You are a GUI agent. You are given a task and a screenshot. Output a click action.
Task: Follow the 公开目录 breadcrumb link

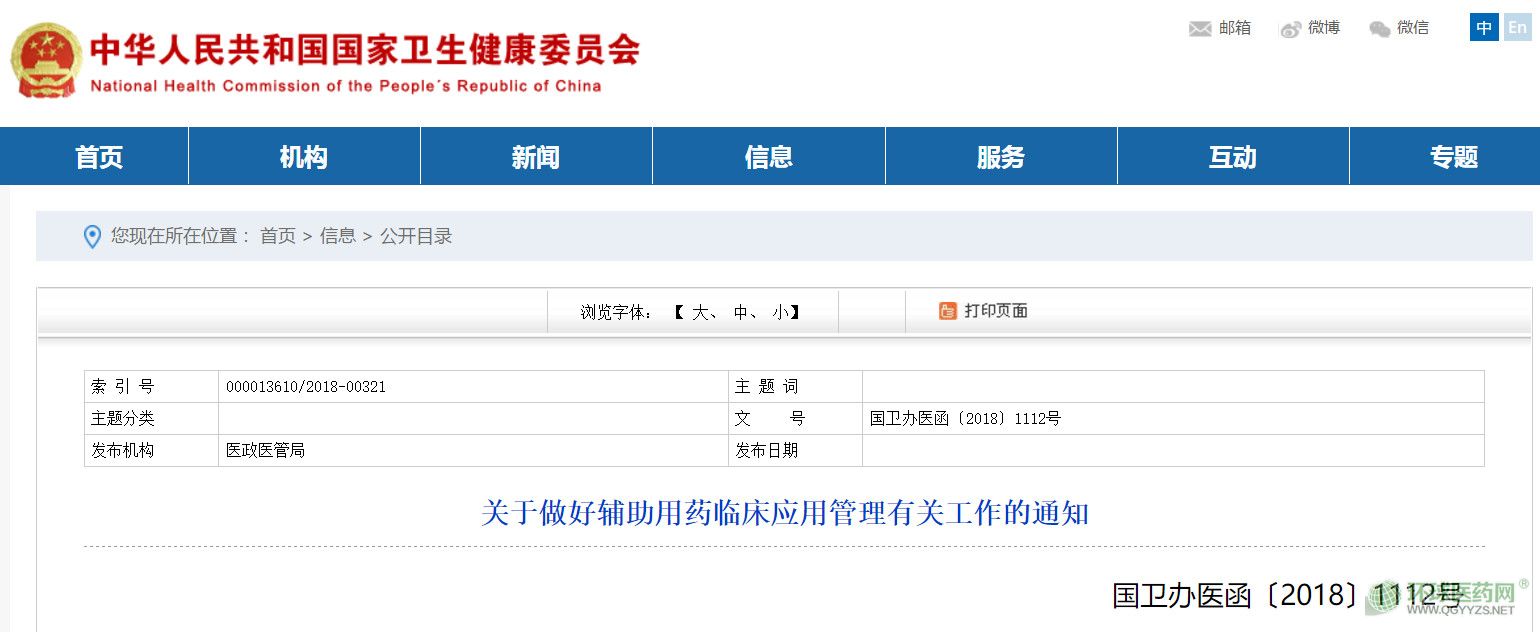pos(416,237)
